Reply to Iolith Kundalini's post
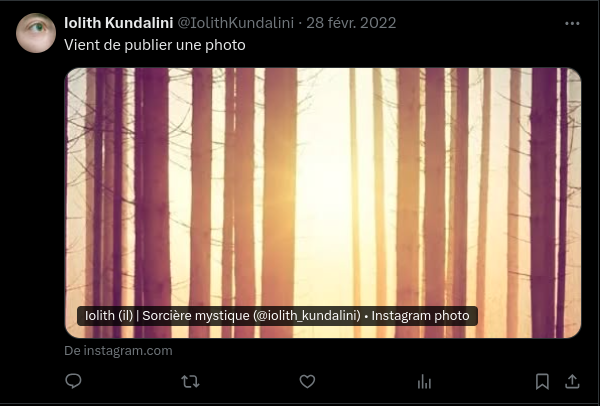 coord(73,381)
